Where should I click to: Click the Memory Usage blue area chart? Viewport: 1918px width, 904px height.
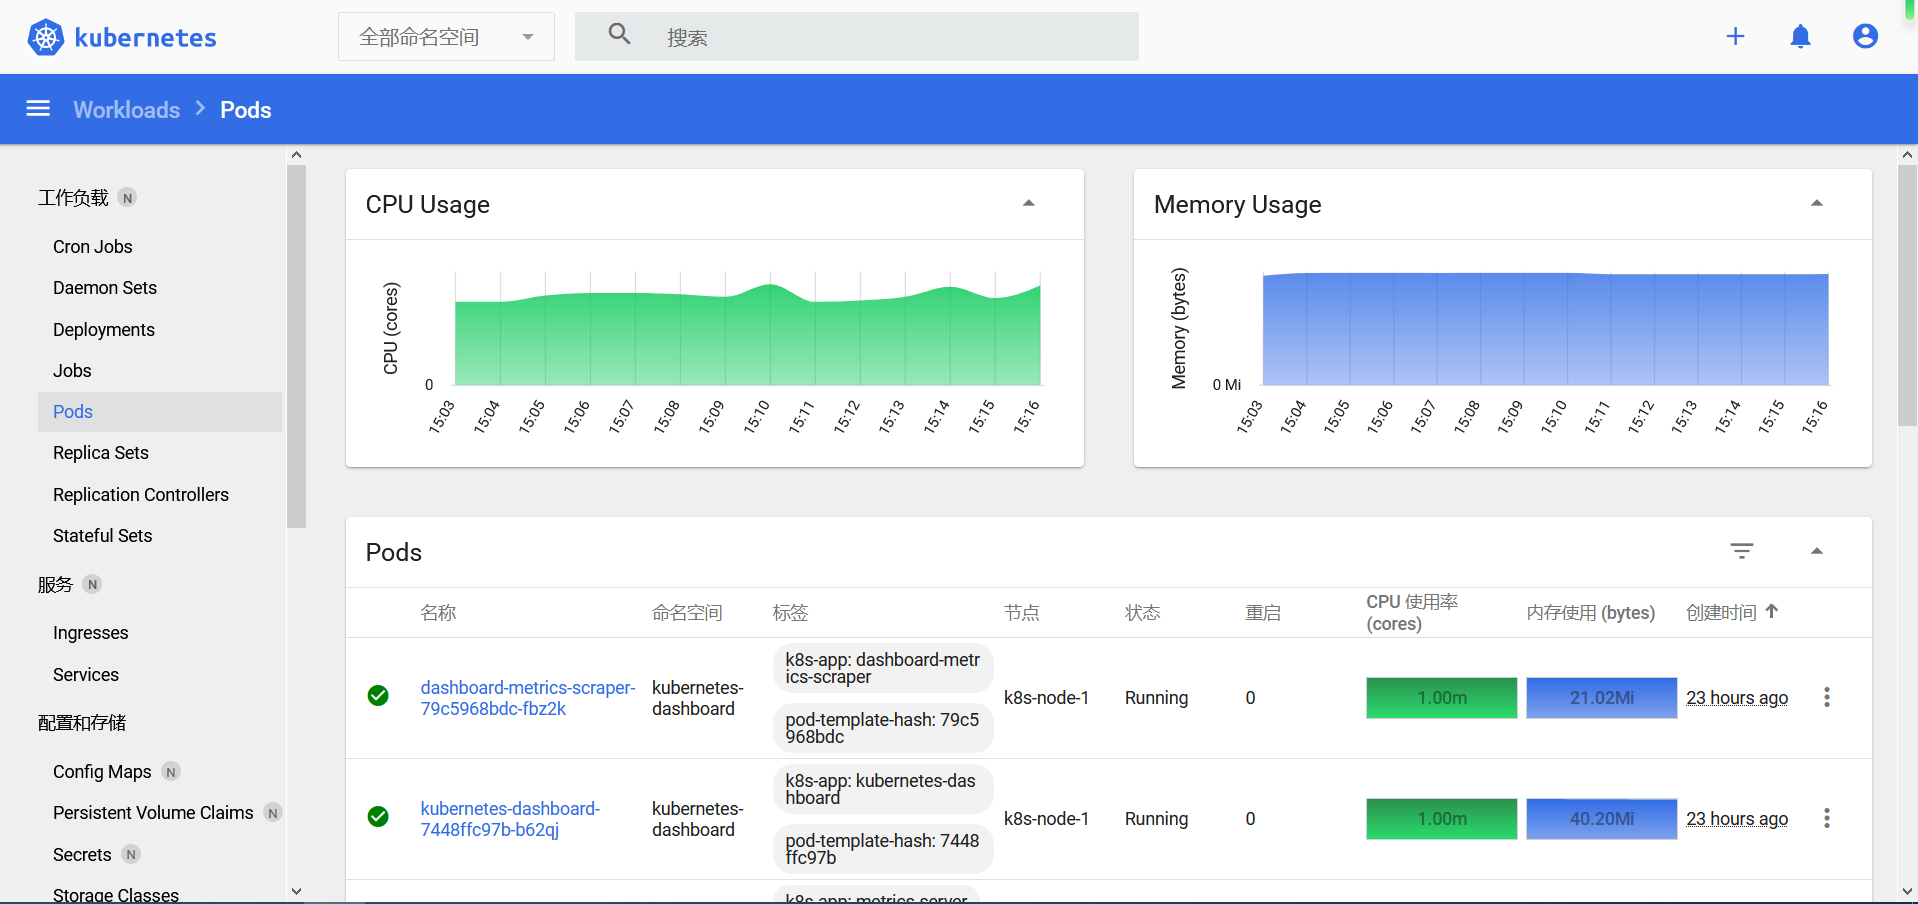point(1545,329)
